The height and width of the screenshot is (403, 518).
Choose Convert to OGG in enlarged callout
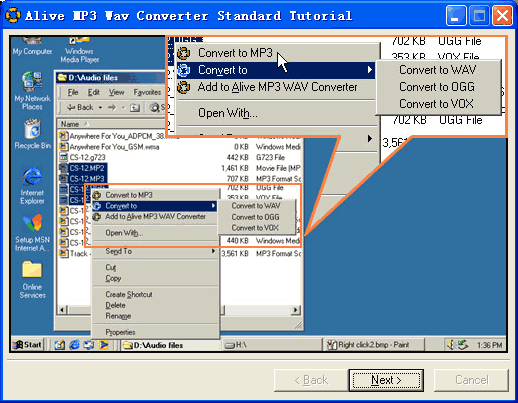(437, 87)
